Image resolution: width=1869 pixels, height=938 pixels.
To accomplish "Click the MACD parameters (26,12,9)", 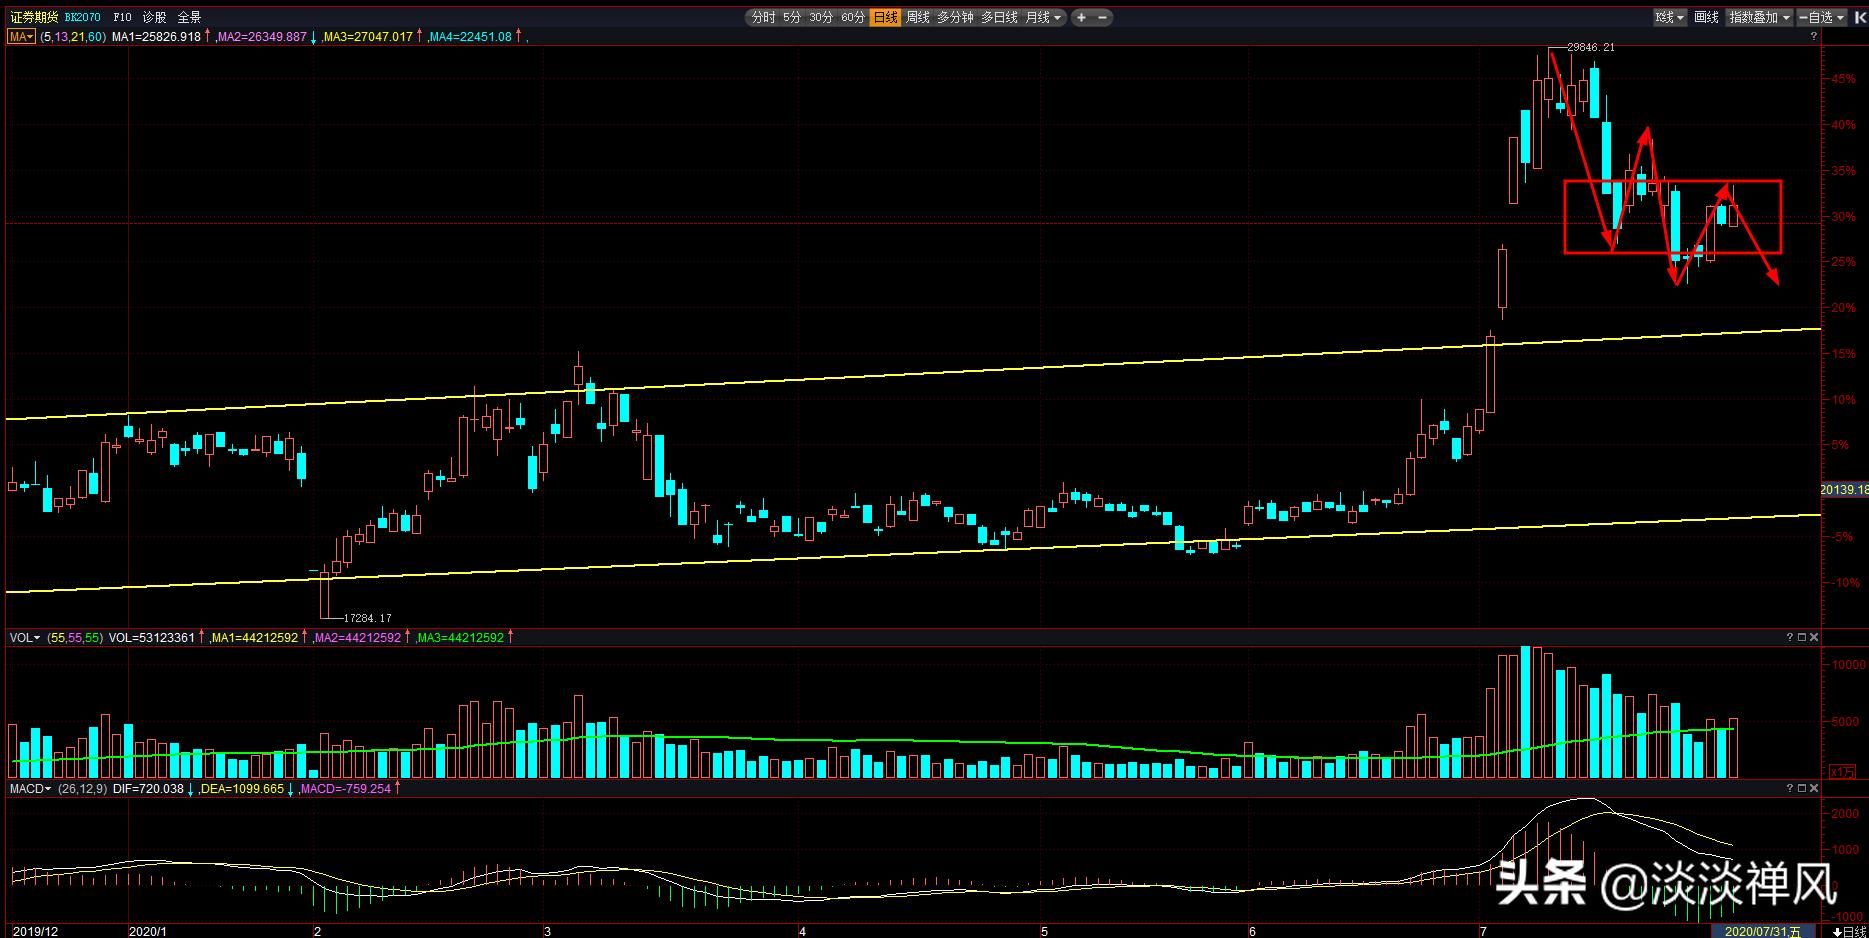I will coord(83,789).
